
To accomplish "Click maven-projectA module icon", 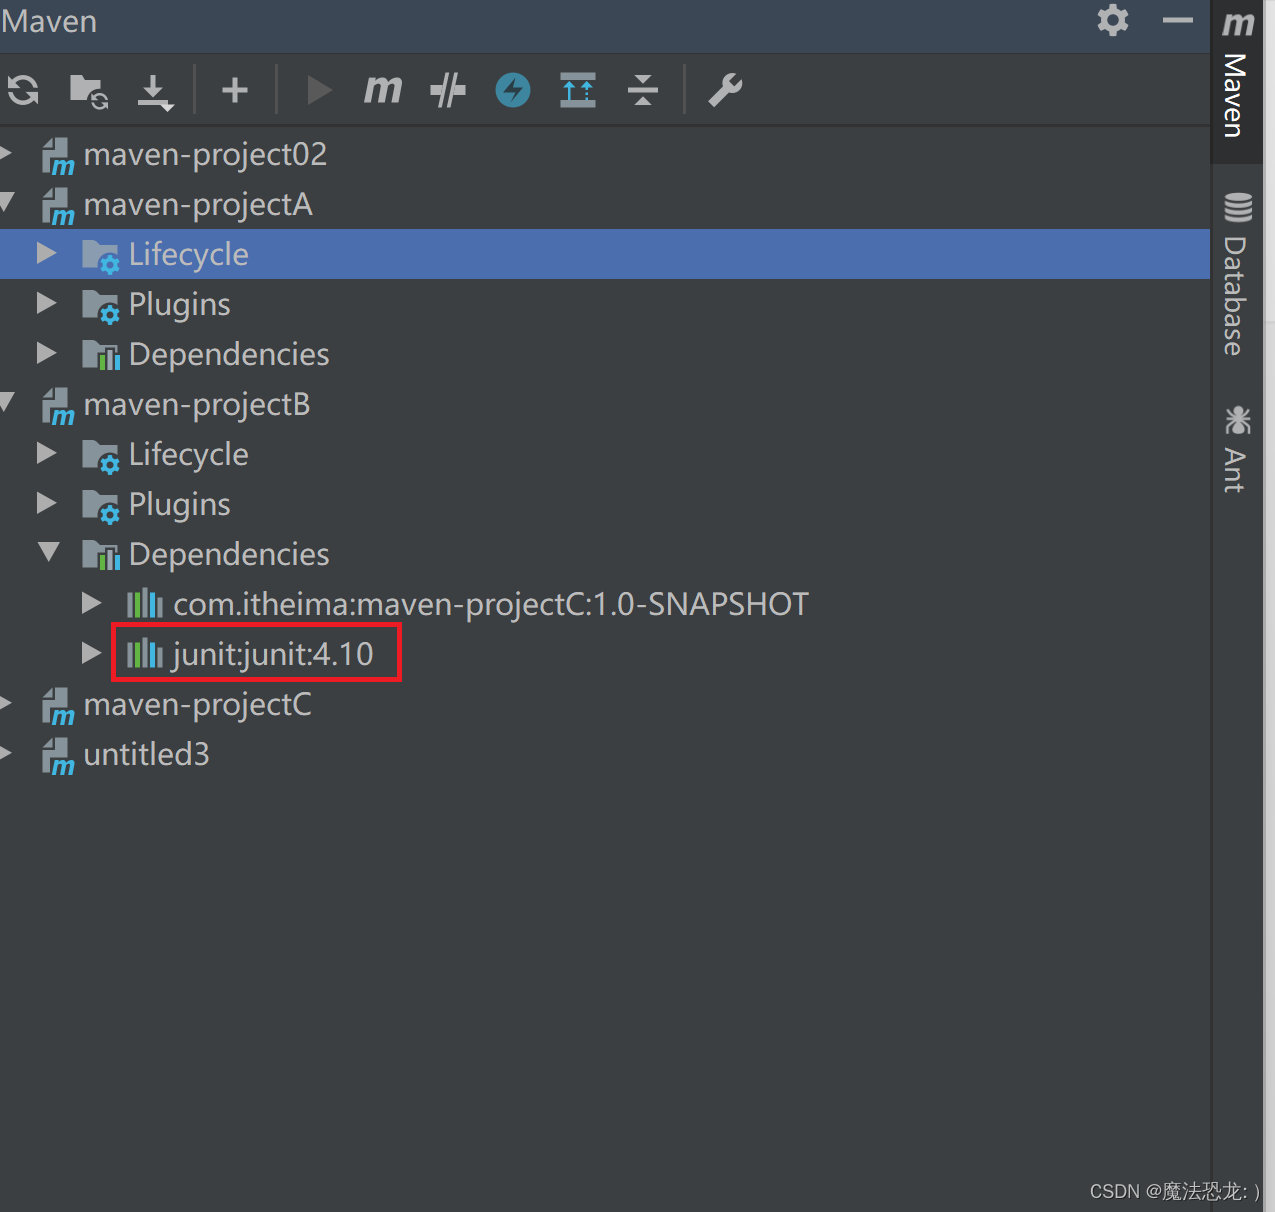I will pos(58,206).
